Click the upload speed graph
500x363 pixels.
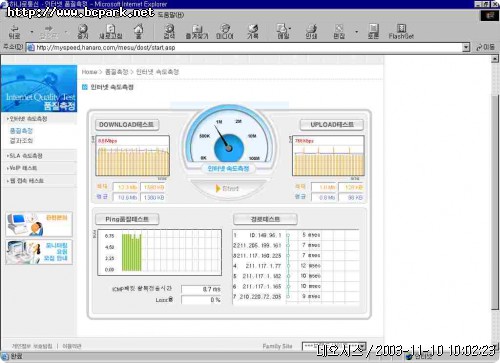click(328, 156)
